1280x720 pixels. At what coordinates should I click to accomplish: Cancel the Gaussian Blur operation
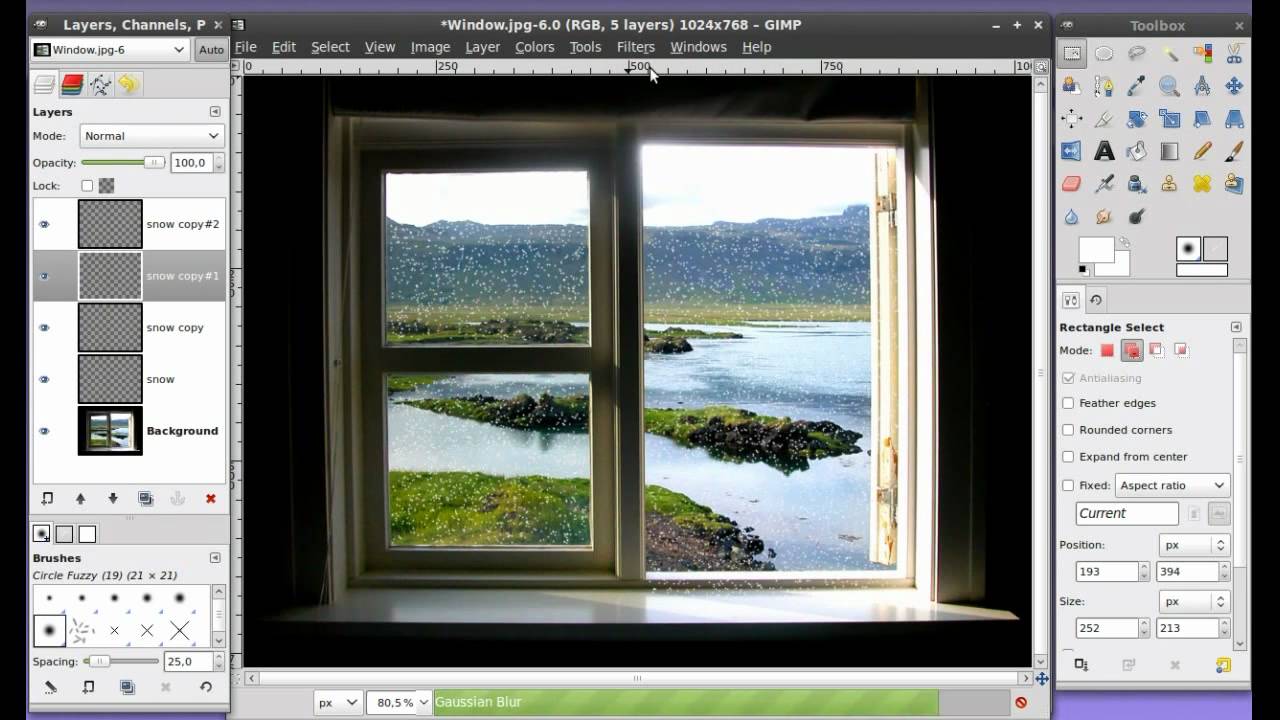pos(1020,702)
